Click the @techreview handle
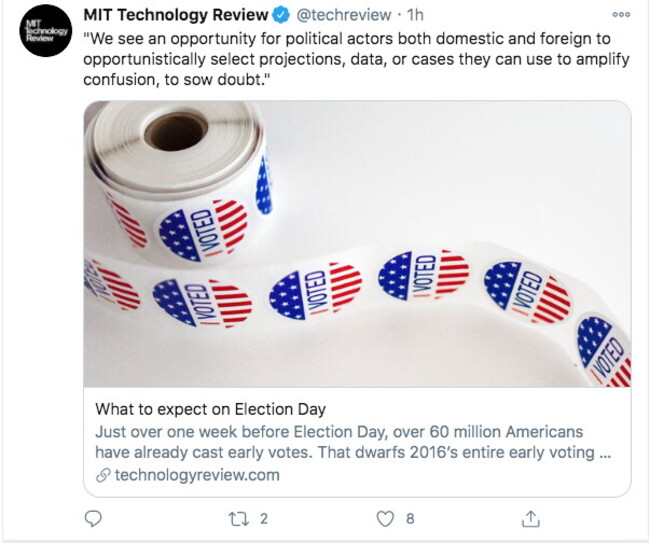This screenshot has height=543, width=650. pos(344,15)
